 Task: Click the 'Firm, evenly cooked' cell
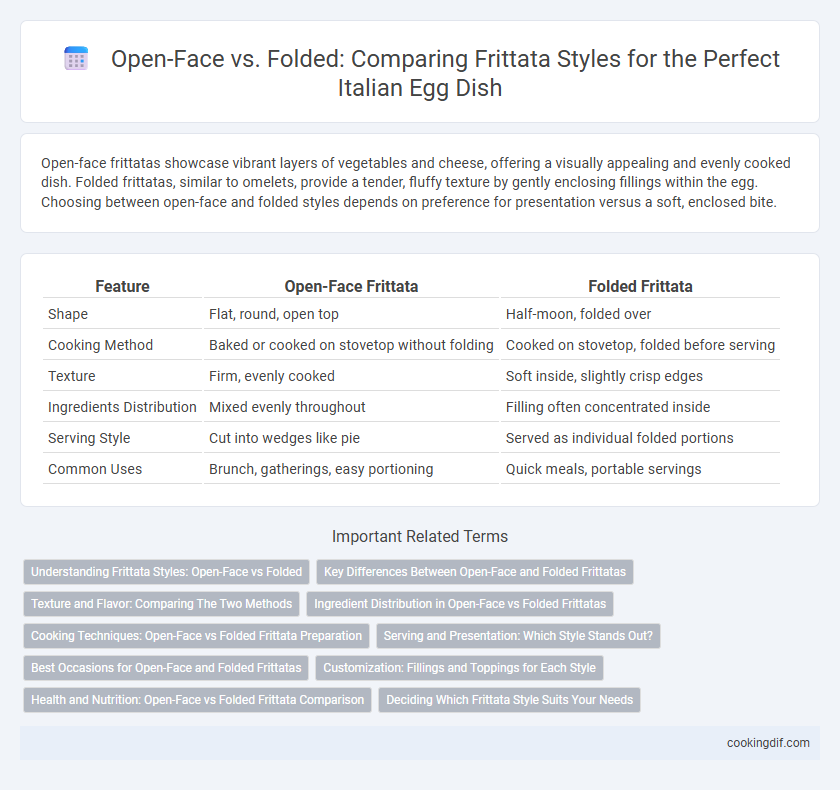(x=351, y=376)
